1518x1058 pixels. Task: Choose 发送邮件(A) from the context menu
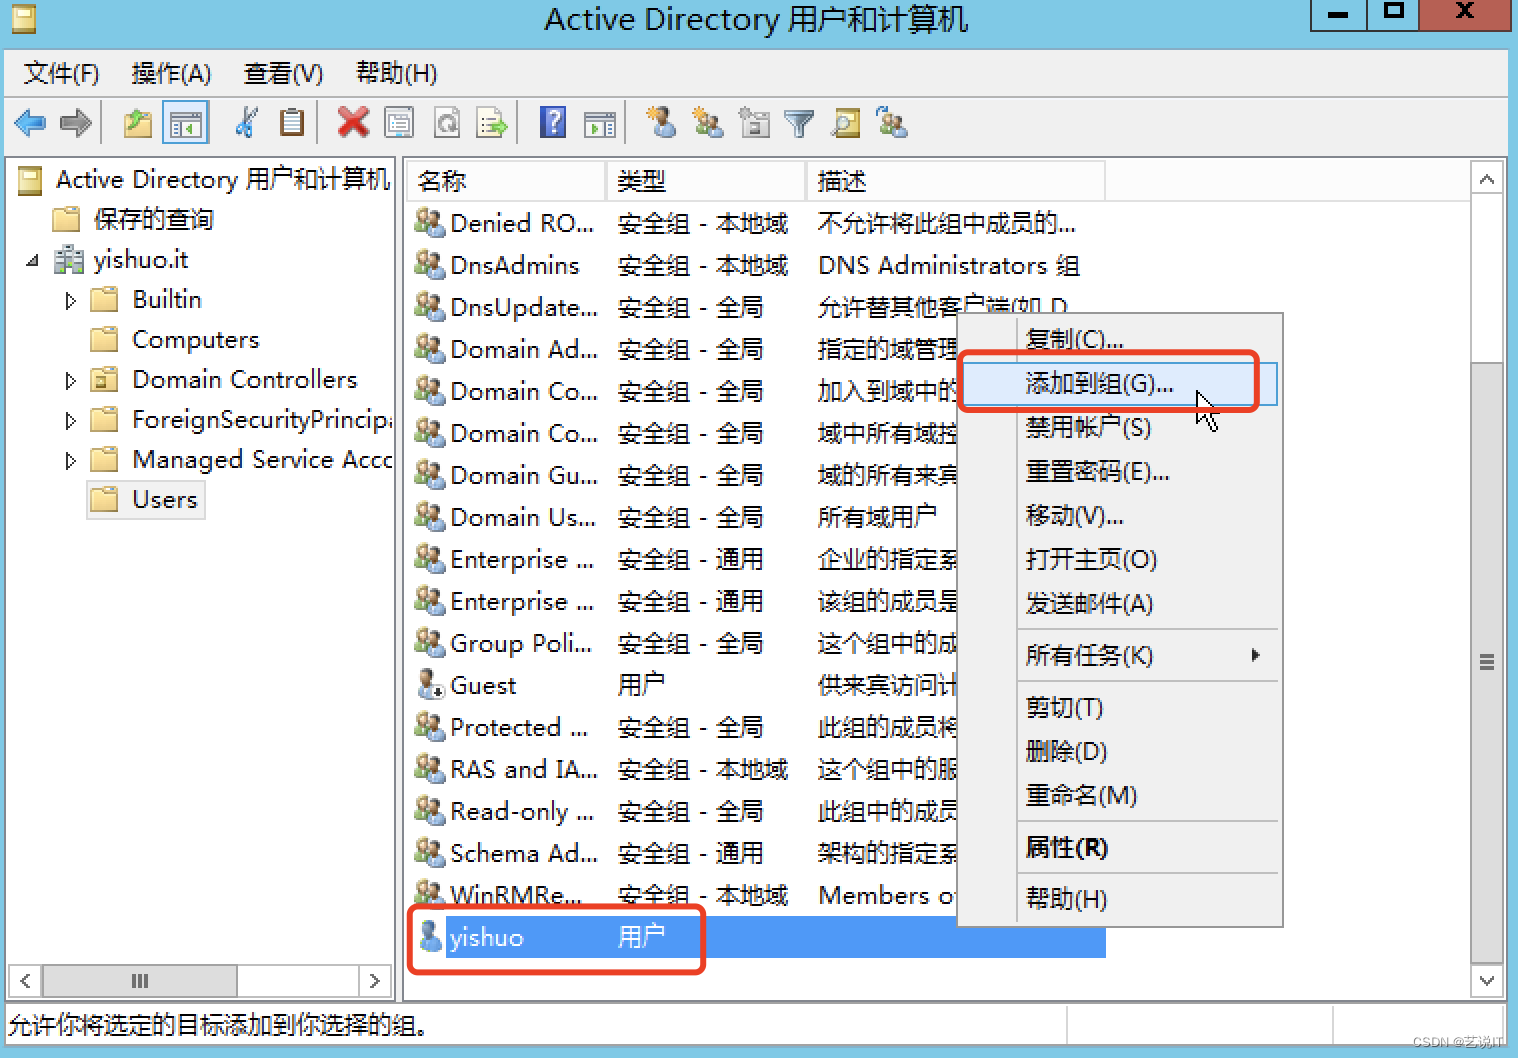click(1120, 604)
